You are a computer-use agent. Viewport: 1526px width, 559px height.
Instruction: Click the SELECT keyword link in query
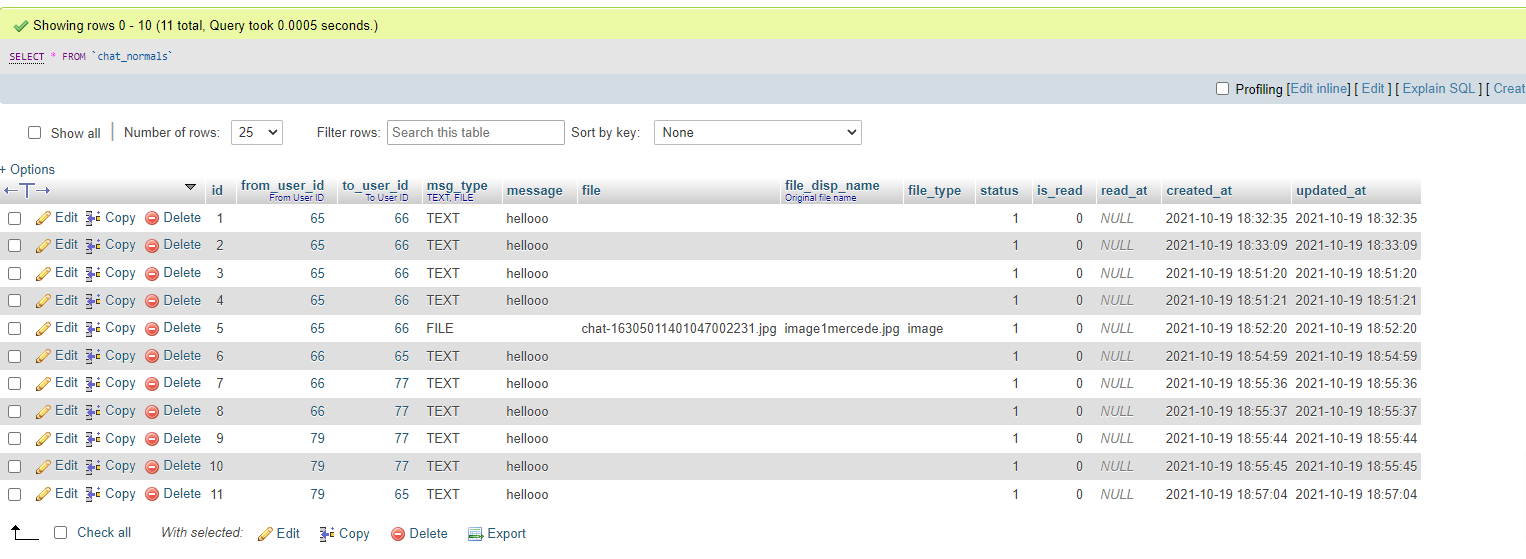[x=27, y=56]
